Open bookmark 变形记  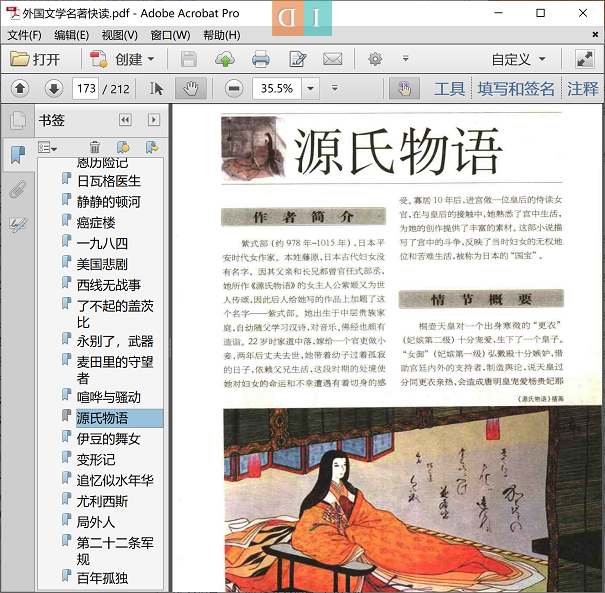click(96, 460)
